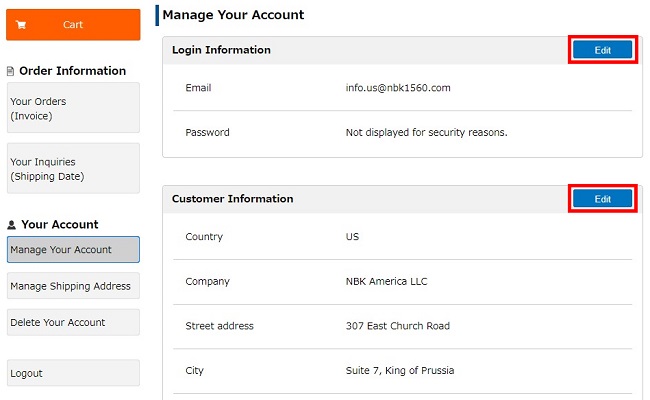Select Manage Your Account menu item
650x400 pixels.
pyautogui.click(x=73, y=250)
